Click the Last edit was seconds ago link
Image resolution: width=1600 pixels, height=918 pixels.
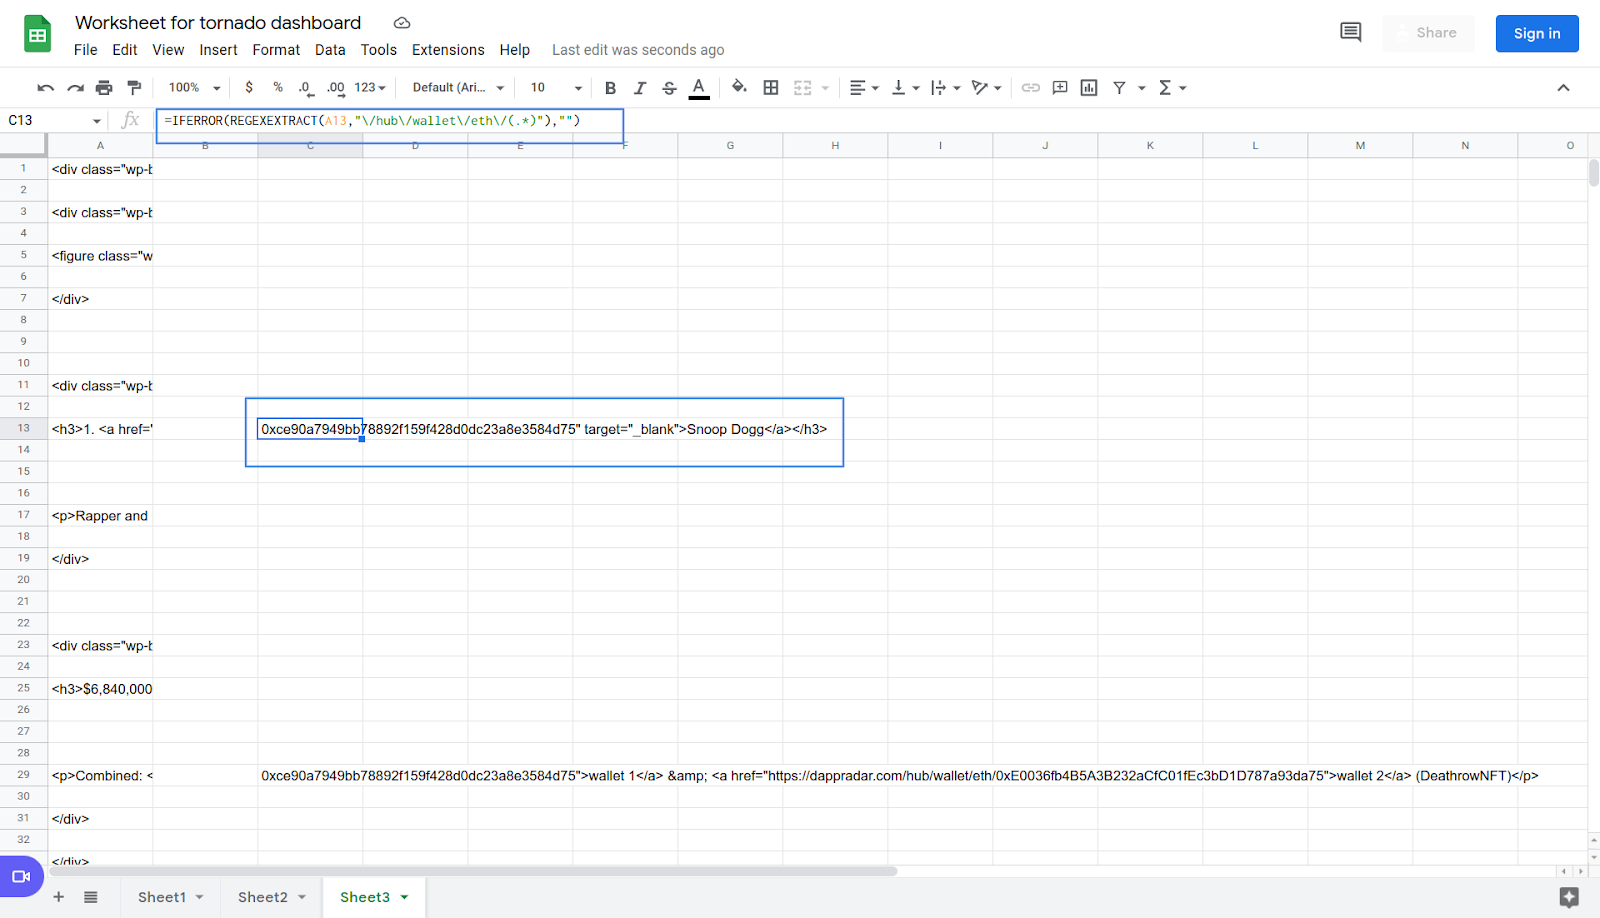click(638, 50)
